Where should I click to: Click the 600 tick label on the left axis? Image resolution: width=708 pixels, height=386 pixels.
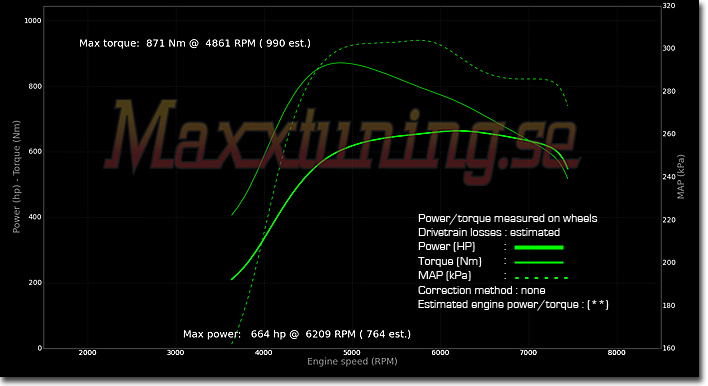click(x=35, y=152)
